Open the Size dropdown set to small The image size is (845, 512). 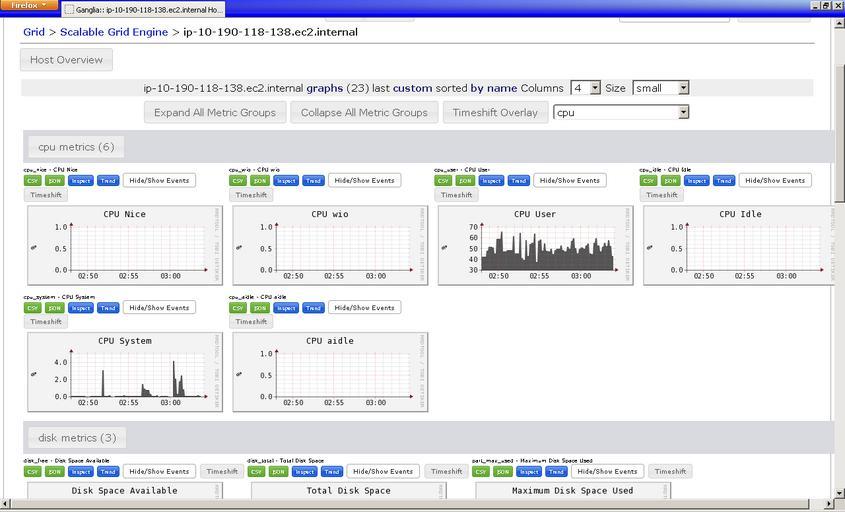(661, 88)
